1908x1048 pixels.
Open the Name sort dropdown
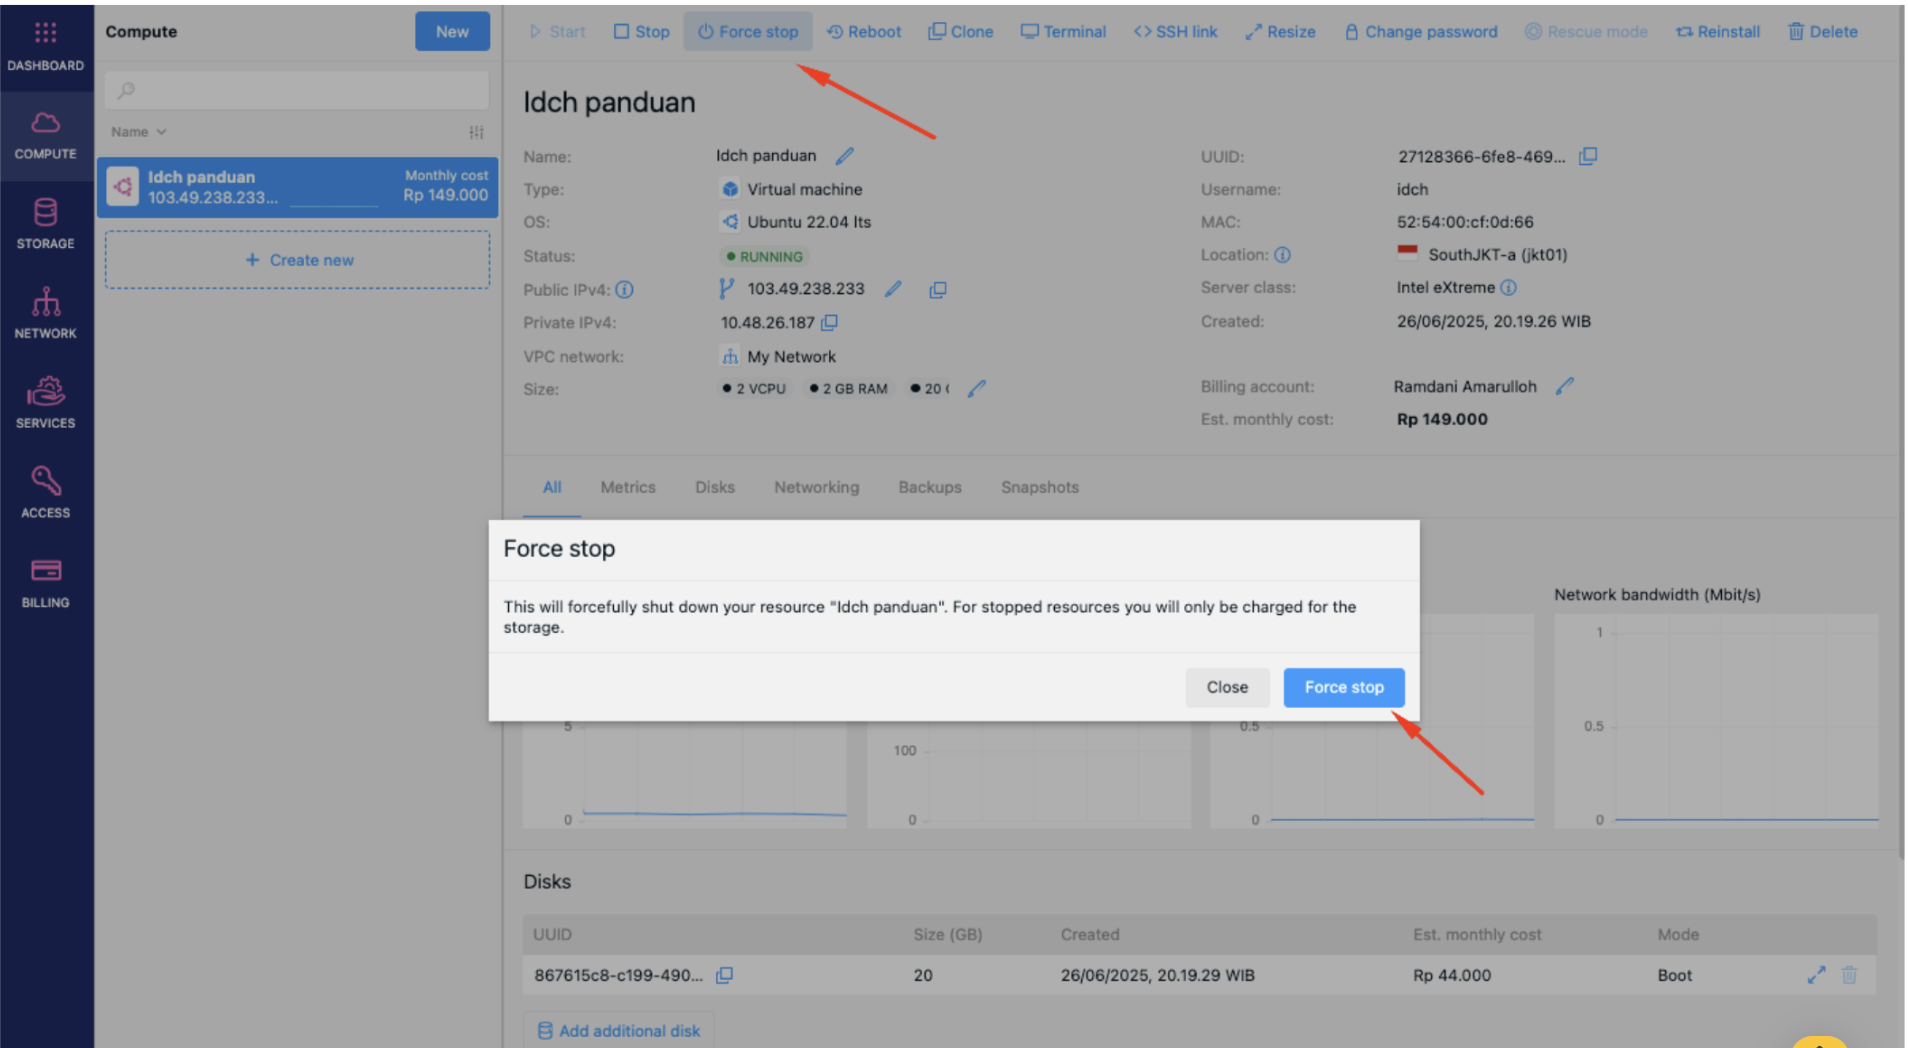coord(138,132)
